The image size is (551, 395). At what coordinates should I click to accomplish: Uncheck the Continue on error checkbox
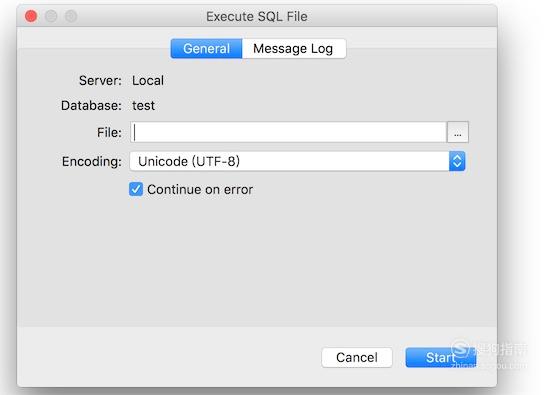tap(136, 189)
